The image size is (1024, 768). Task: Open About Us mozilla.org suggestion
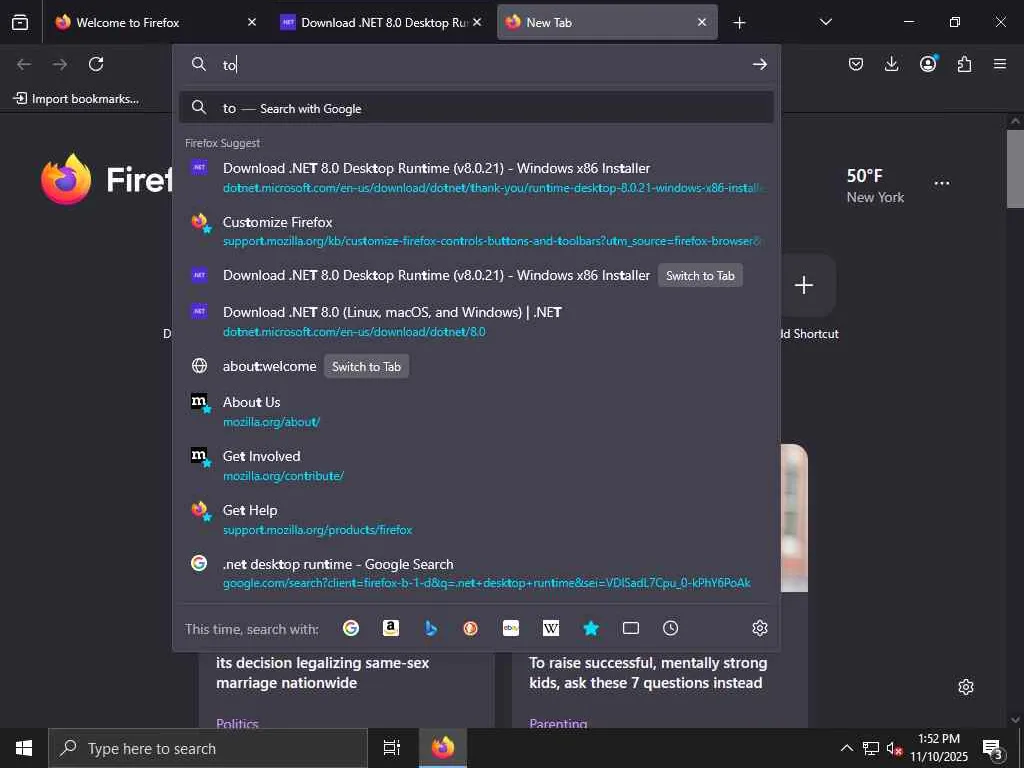click(476, 411)
